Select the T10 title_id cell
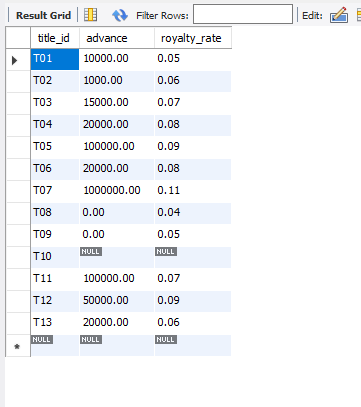The image size is (361, 407). pyautogui.click(x=55, y=257)
